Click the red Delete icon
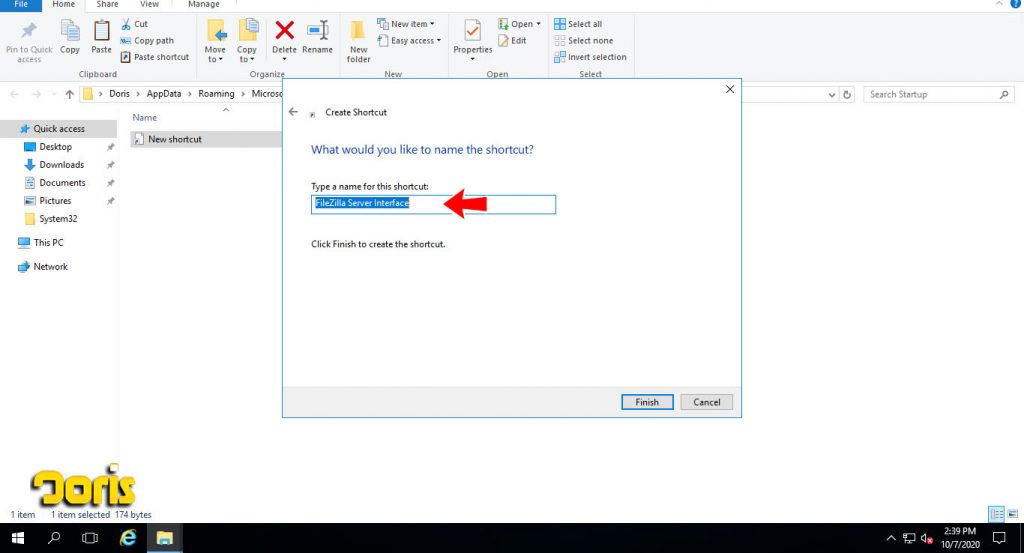Image resolution: width=1024 pixels, height=553 pixels. [x=284, y=31]
